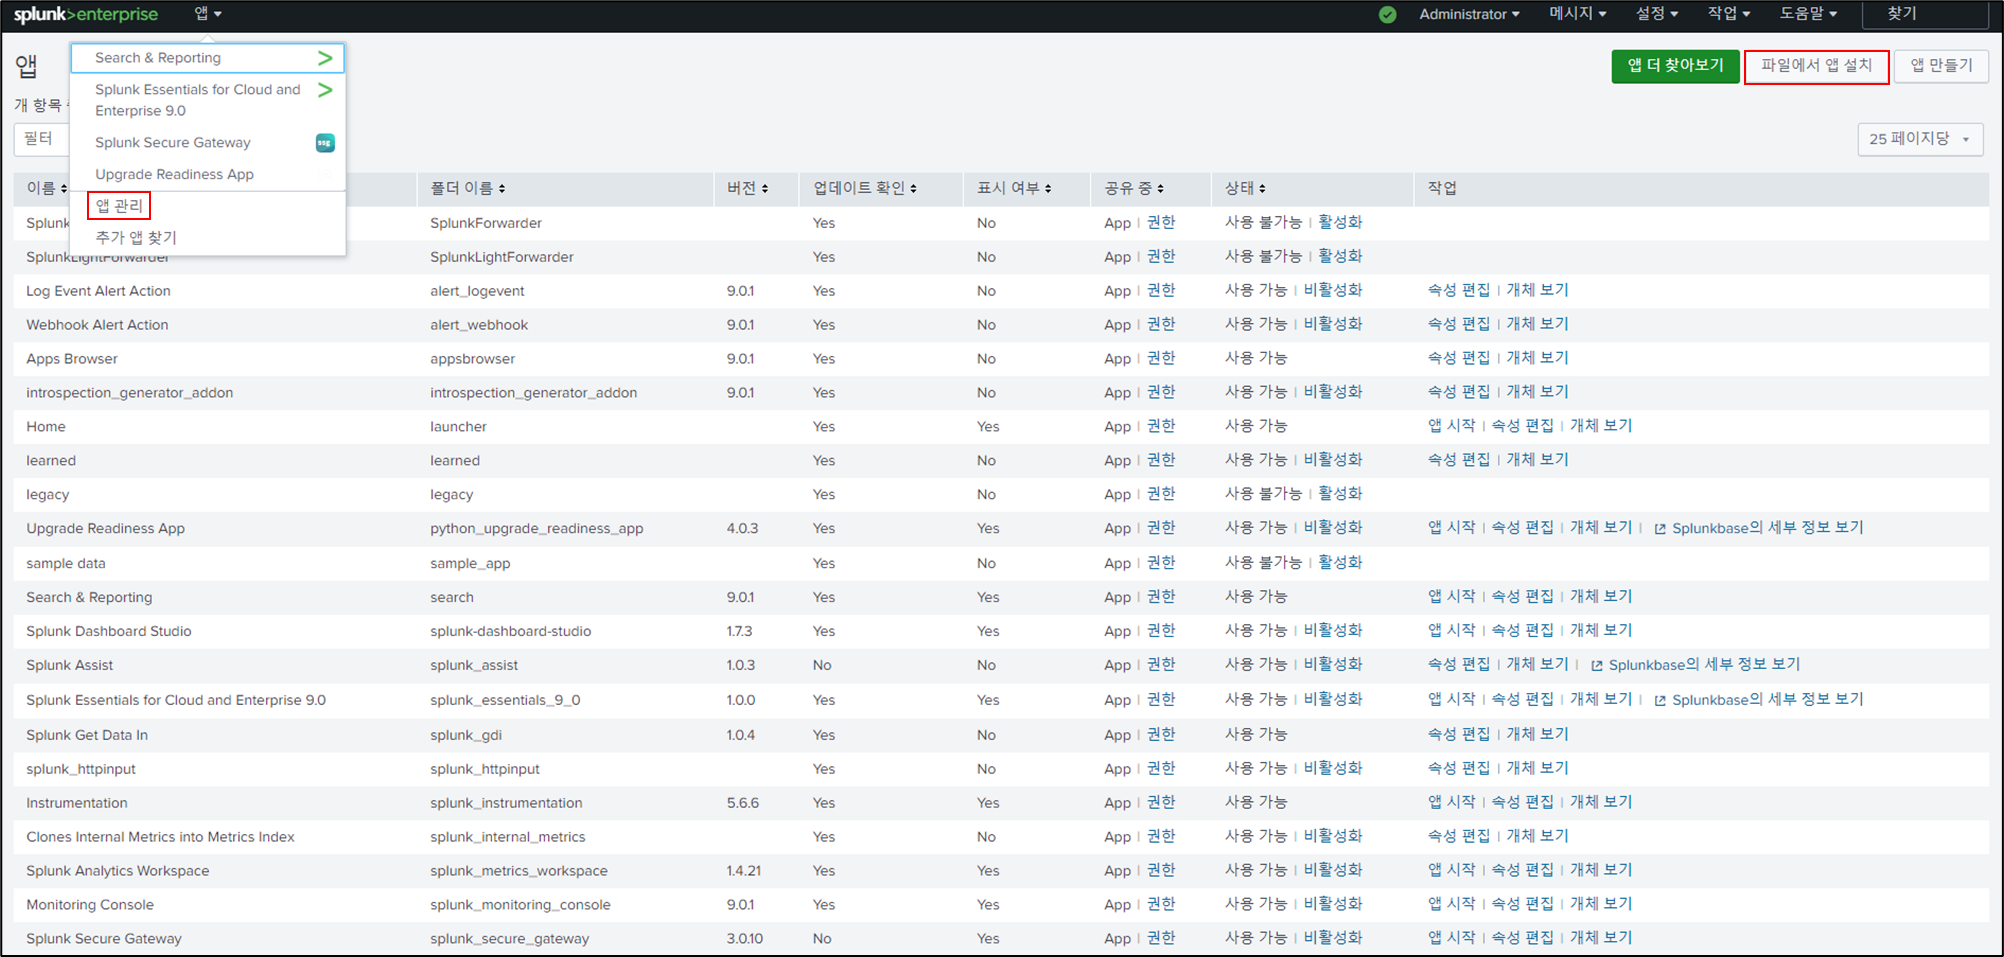
Task: Click 비활성화 for the learned app
Action: coord(1333,461)
